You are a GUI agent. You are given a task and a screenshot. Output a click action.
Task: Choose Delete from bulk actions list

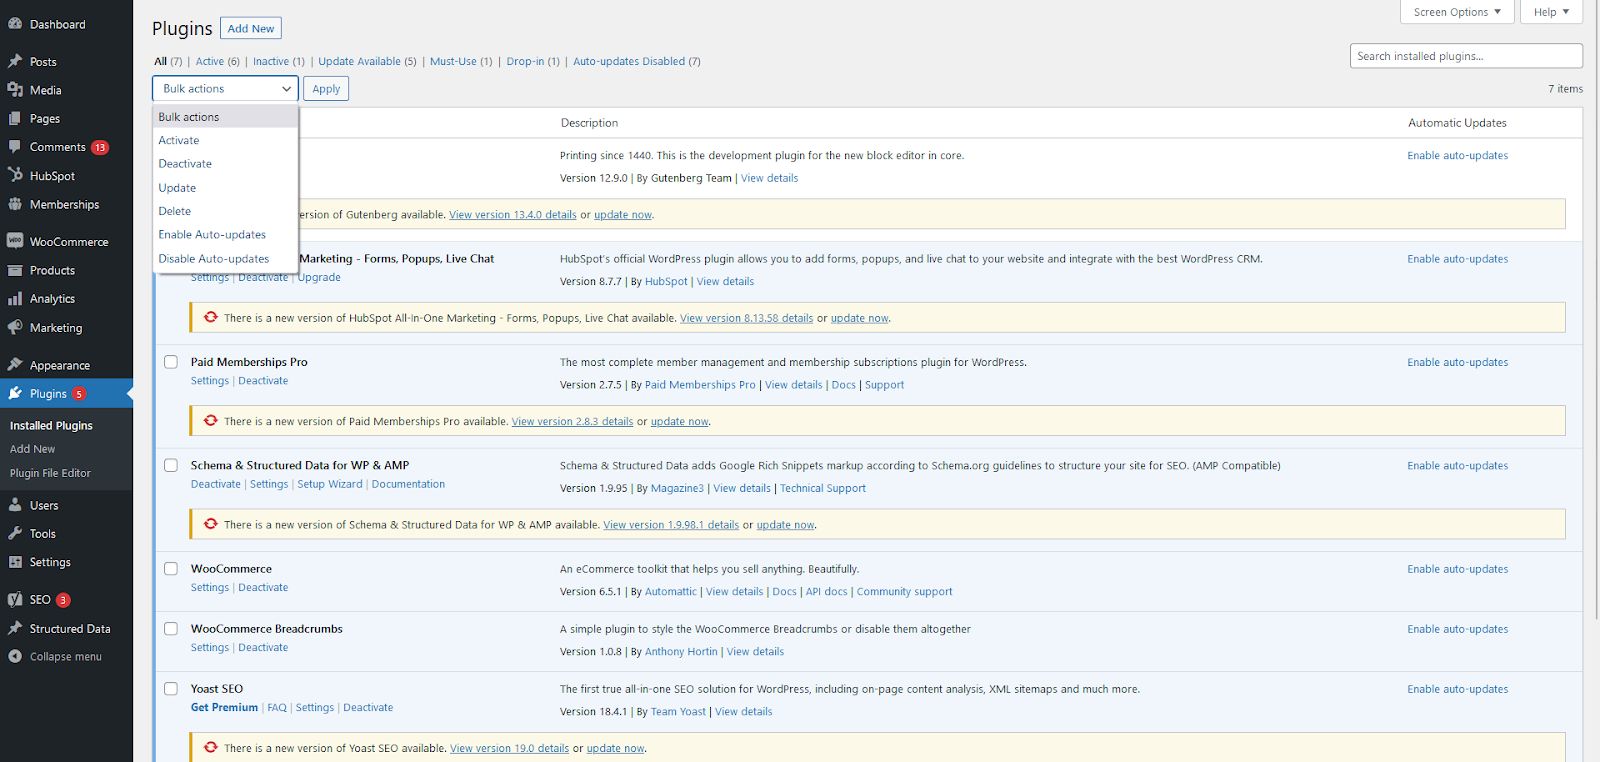pyautogui.click(x=225, y=211)
